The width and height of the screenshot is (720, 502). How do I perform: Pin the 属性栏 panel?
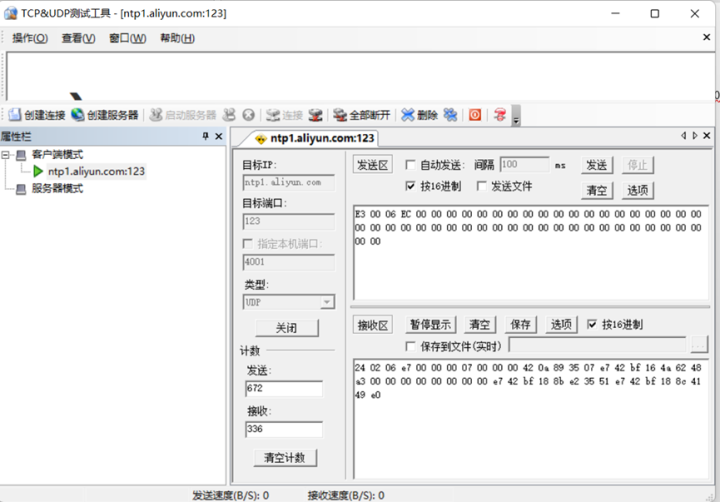coord(205,136)
